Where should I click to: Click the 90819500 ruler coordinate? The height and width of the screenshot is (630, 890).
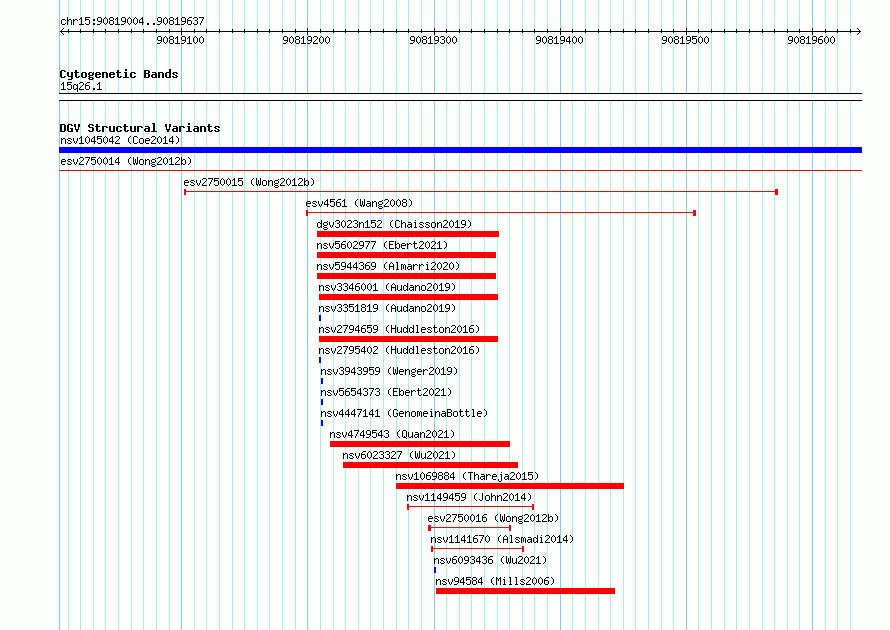685,40
